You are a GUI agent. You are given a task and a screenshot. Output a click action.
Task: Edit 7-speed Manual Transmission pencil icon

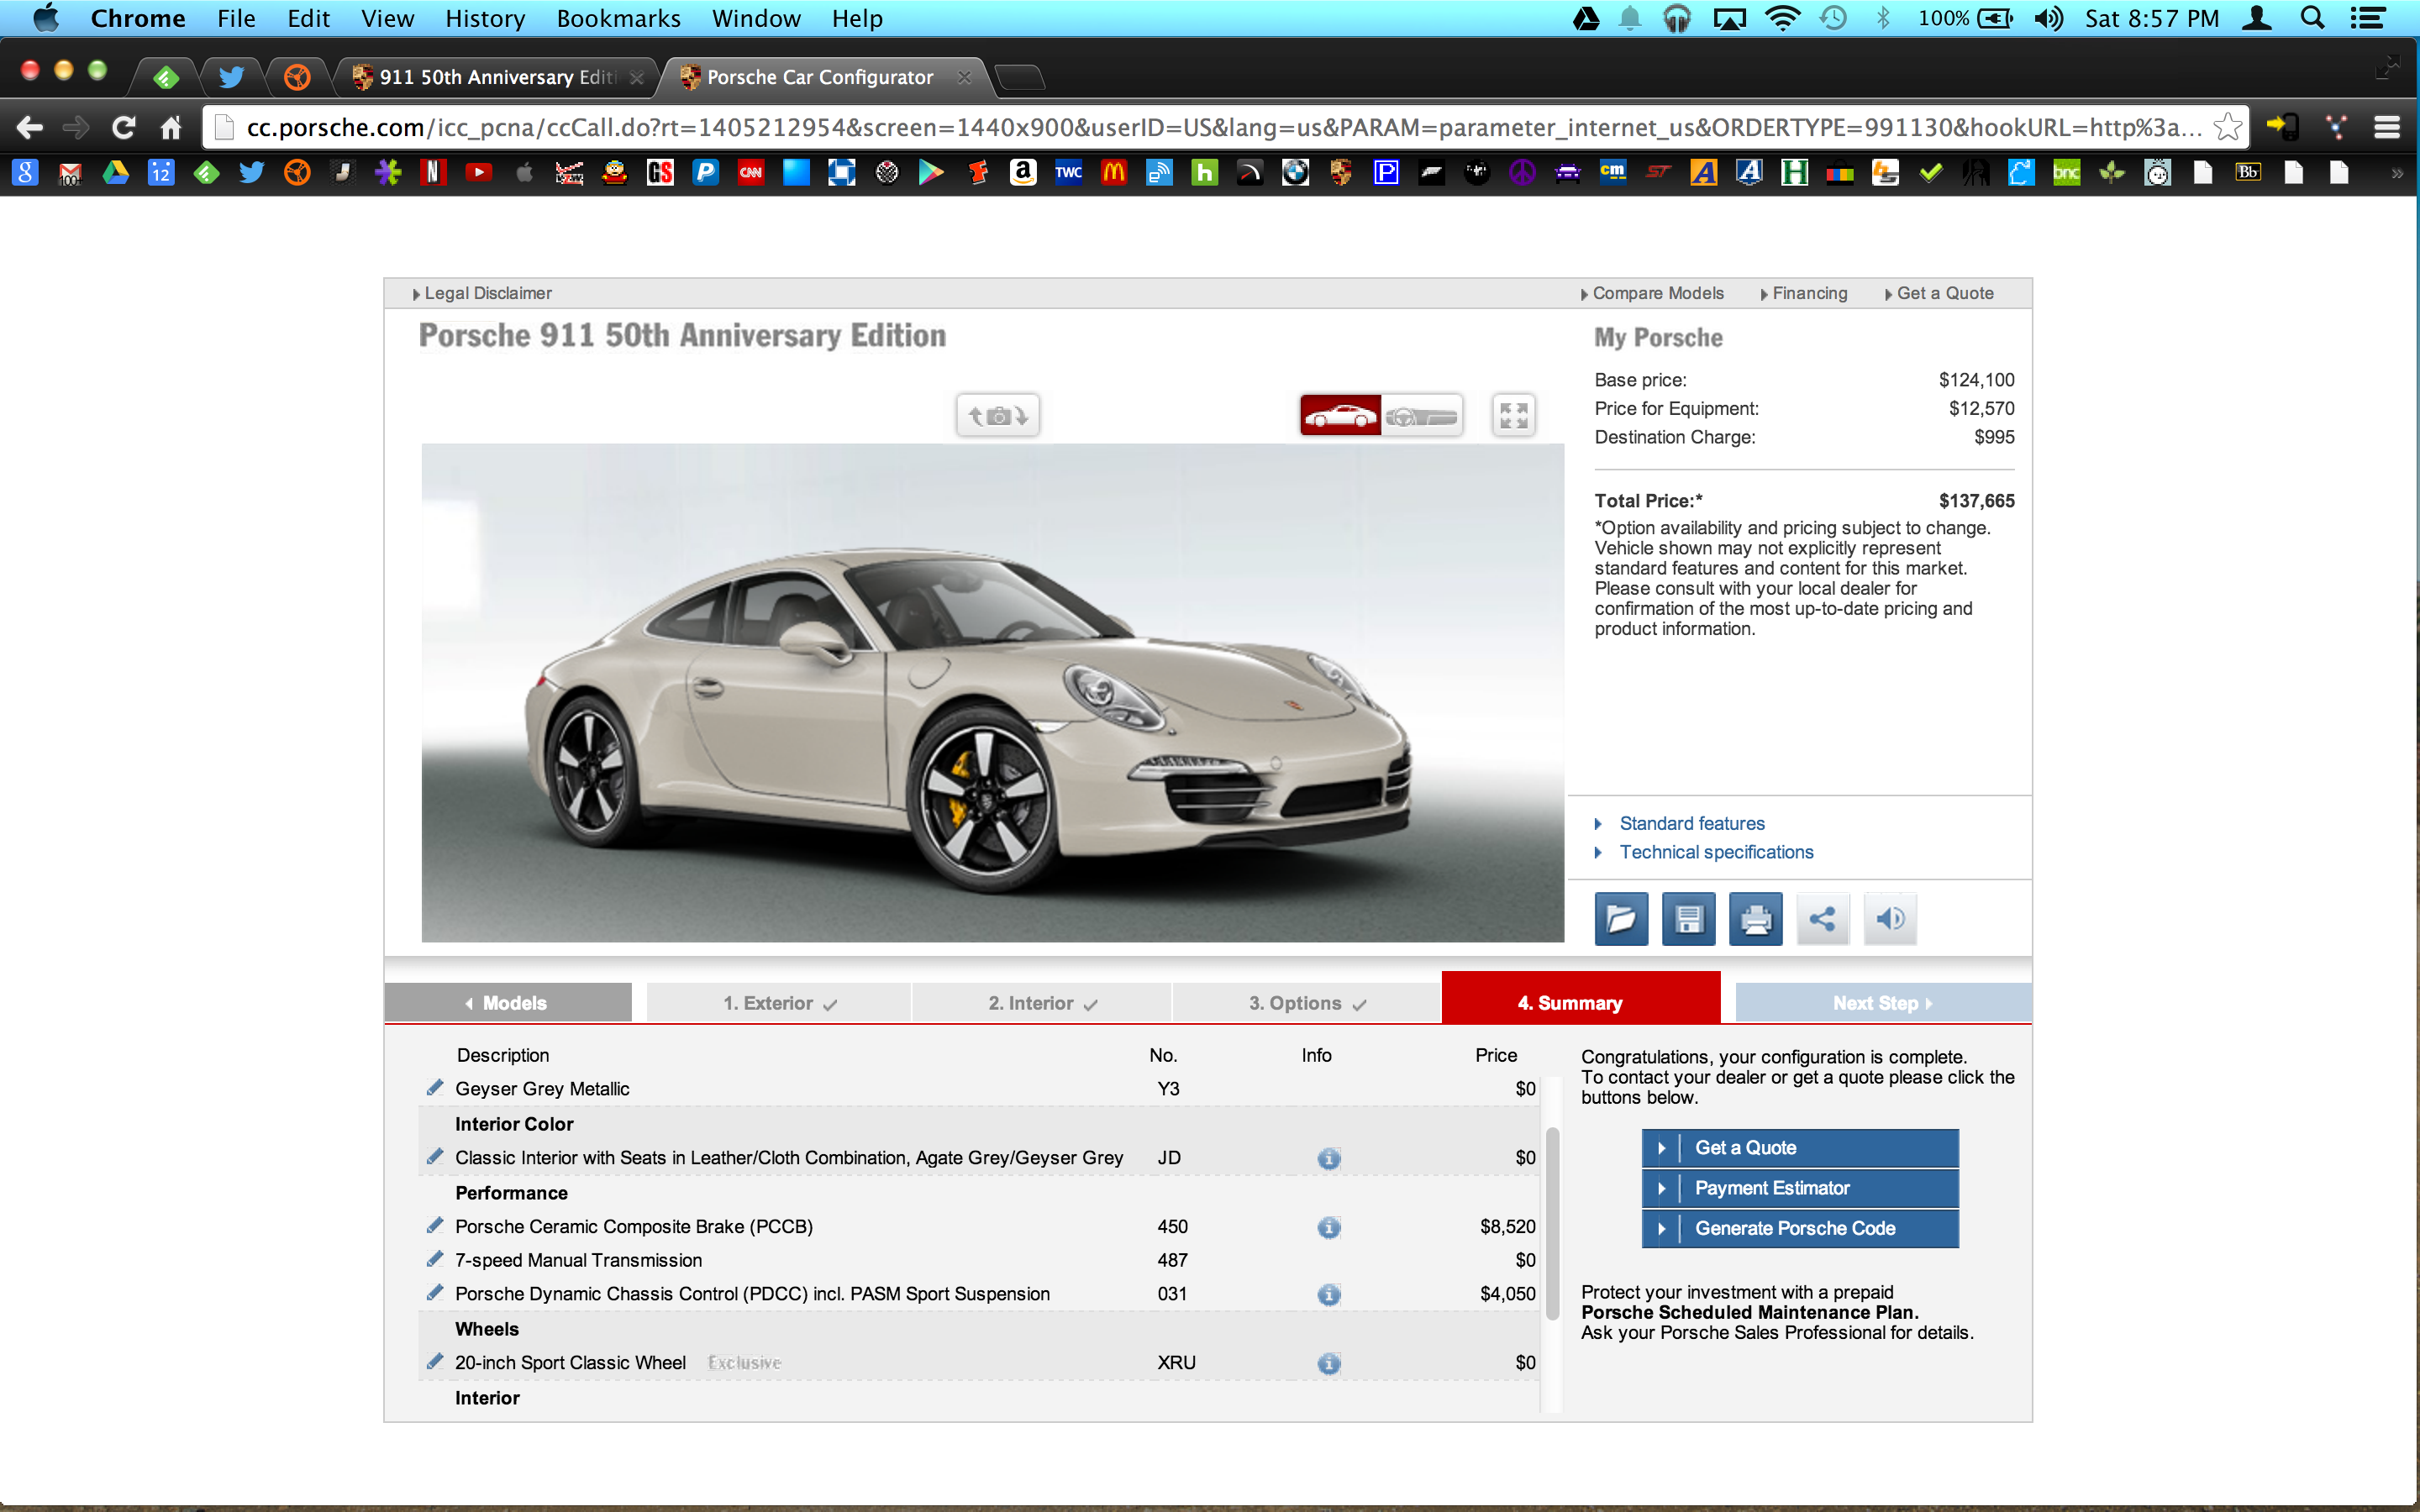point(435,1259)
